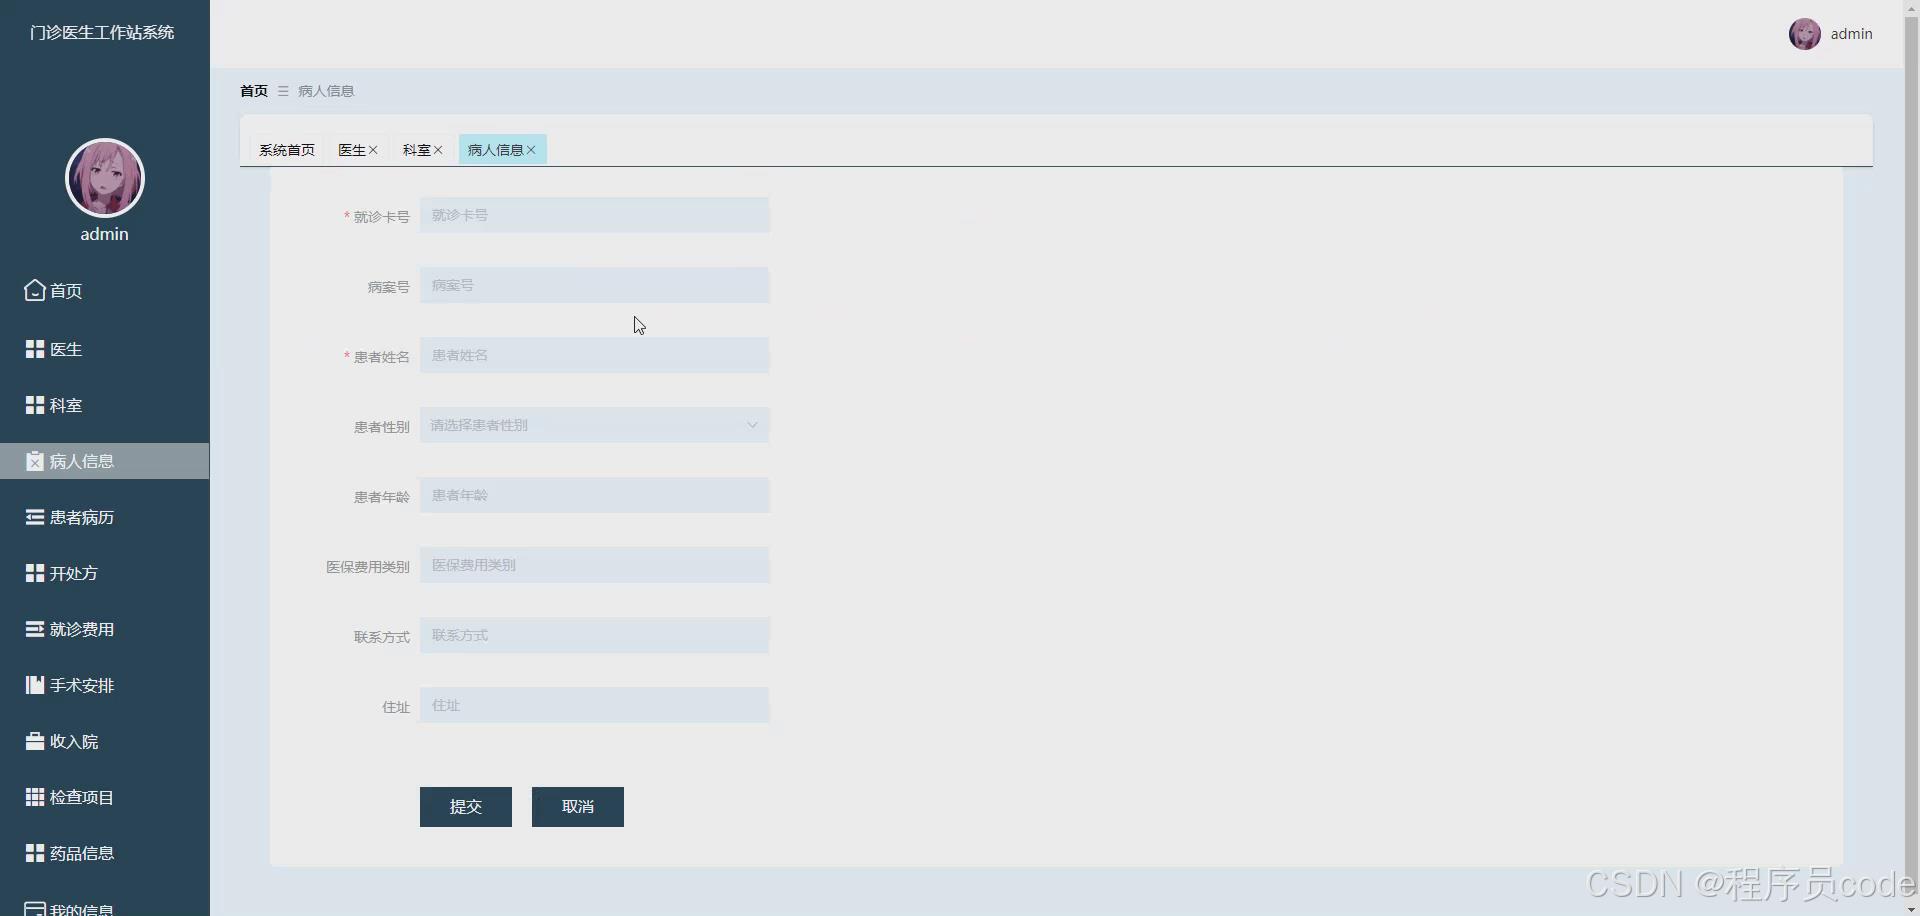Focus the 患者年龄 input field
Viewport: 1920px width, 916px height.
(x=595, y=495)
